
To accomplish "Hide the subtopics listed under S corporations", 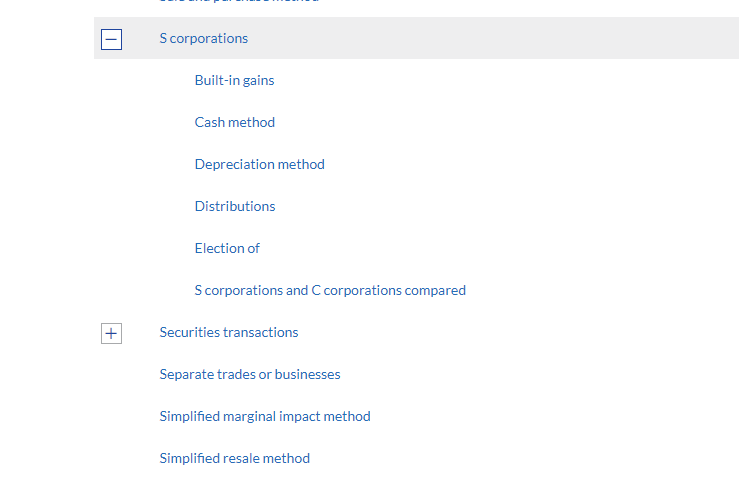I will coord(112,39).
